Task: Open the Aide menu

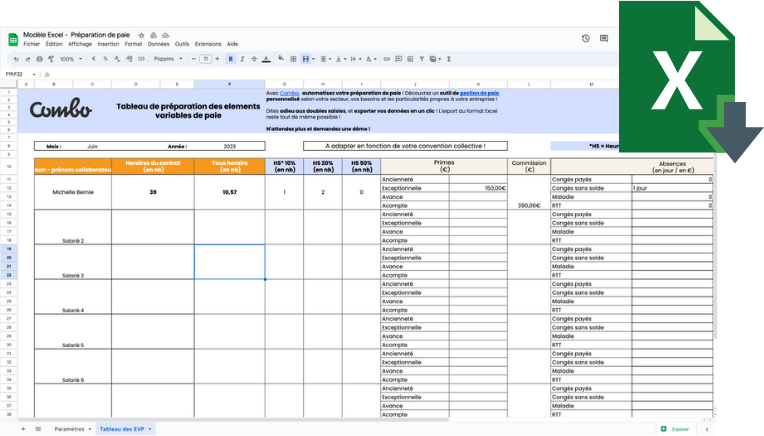Action: click(x=232, y=44)
